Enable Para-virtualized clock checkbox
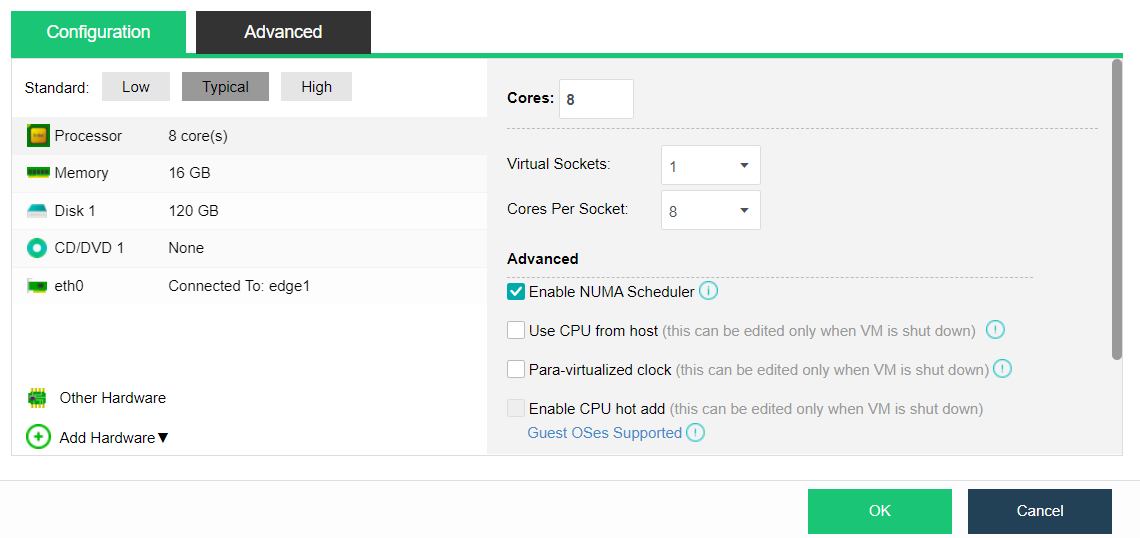1140x538 pixels. tap(516, 369)
